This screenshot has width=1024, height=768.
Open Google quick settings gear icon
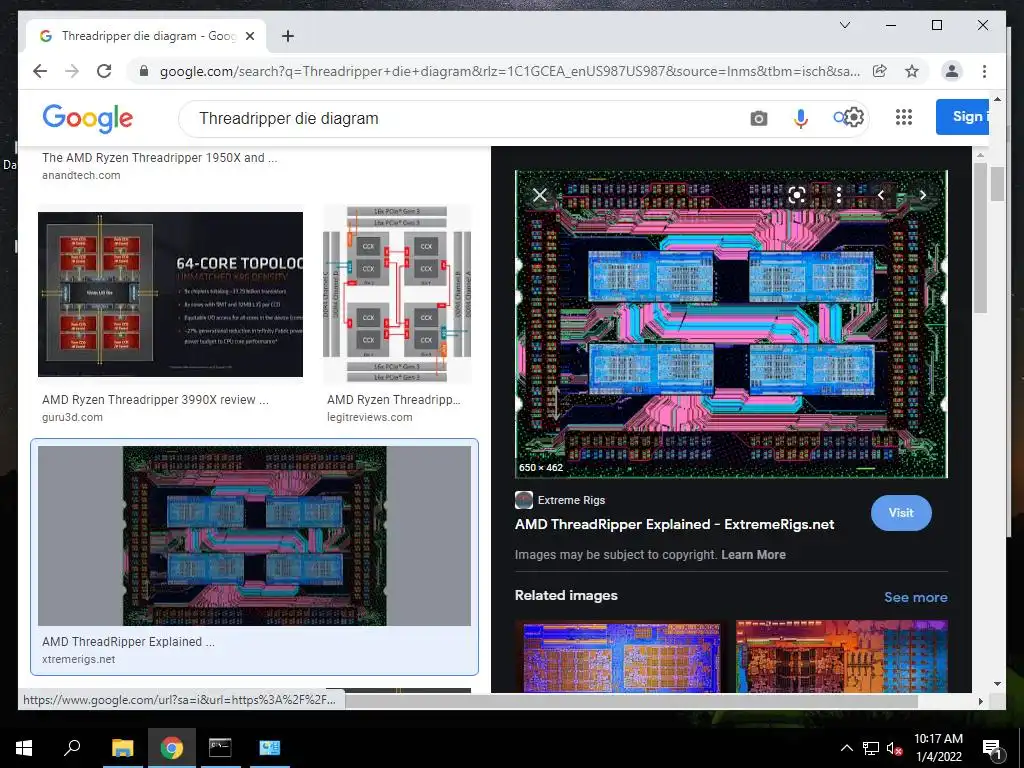(x=853, y=118)
